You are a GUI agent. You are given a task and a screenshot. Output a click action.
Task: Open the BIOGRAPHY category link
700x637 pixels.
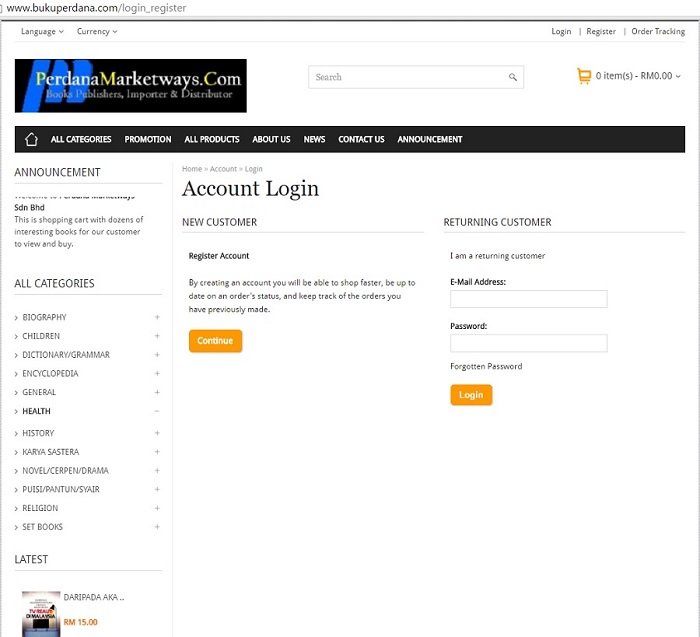[x=44, y=317]
